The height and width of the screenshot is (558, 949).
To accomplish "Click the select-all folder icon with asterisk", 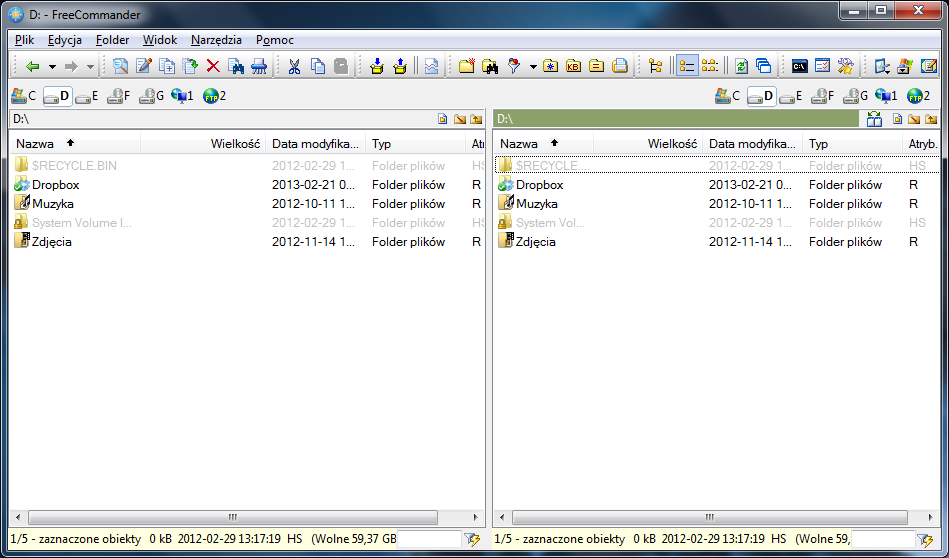I will tap(550, 66).
